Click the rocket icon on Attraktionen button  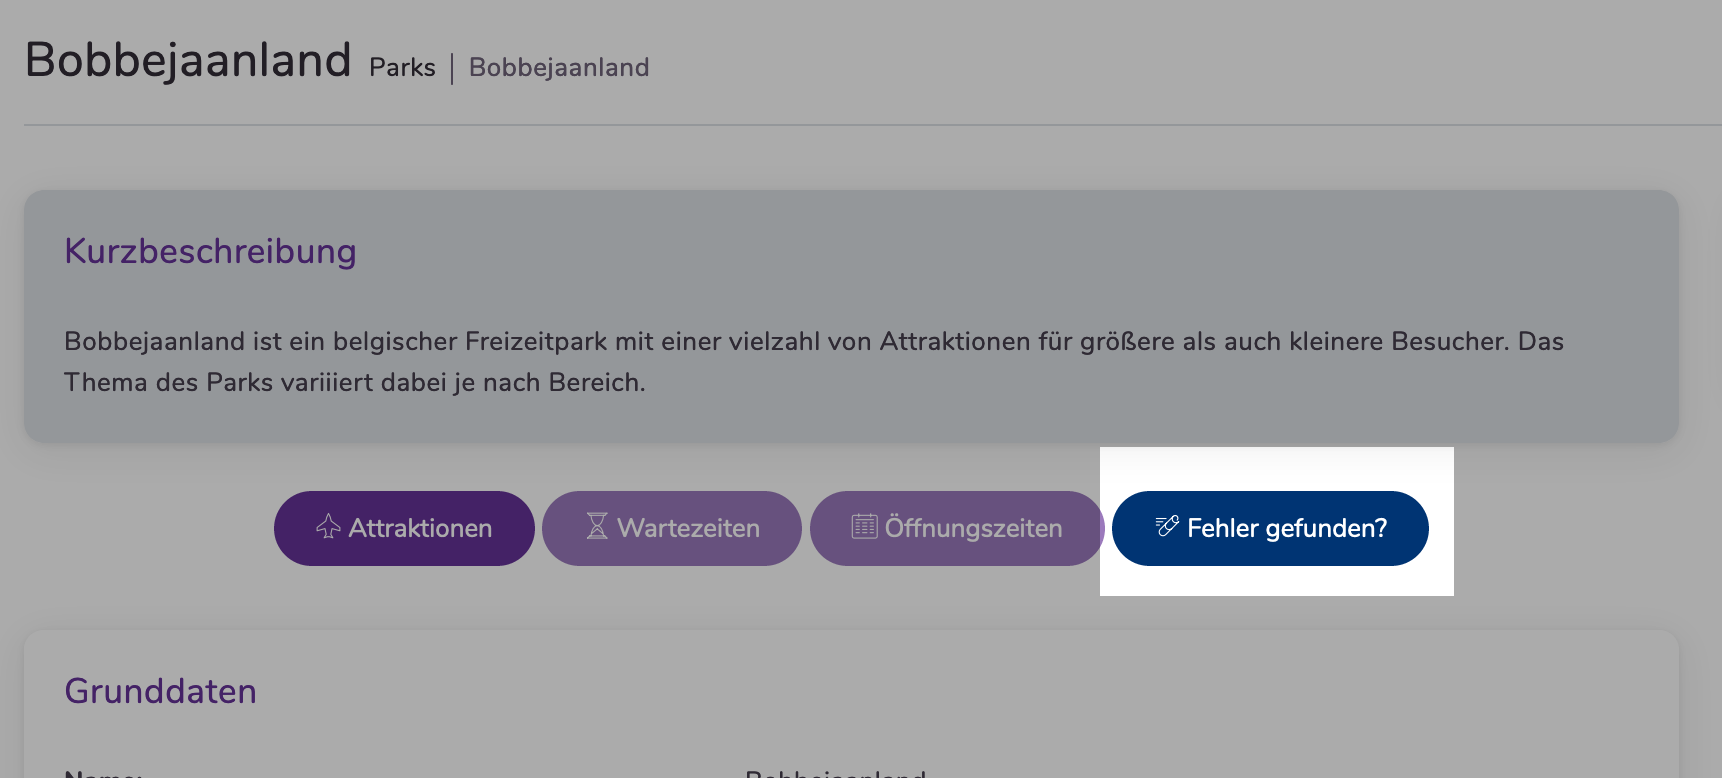pyautogui.click(x=328, y=527)
